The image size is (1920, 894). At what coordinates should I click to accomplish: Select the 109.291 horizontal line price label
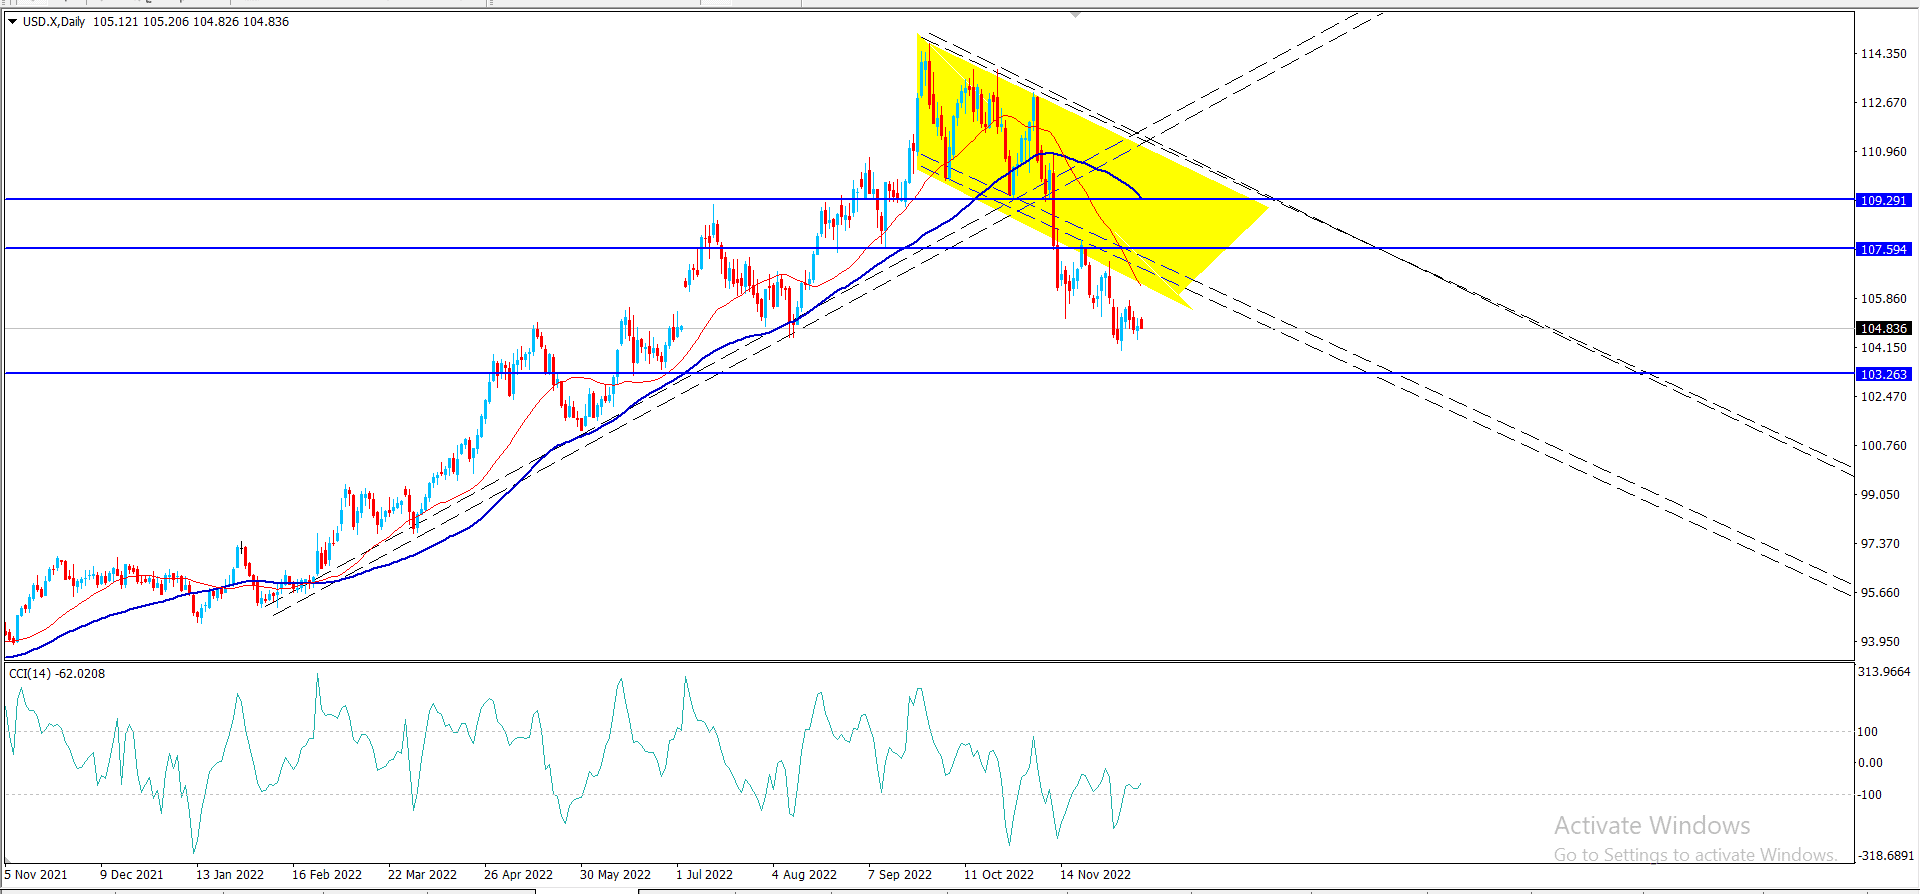click(x=1883, y=200)
